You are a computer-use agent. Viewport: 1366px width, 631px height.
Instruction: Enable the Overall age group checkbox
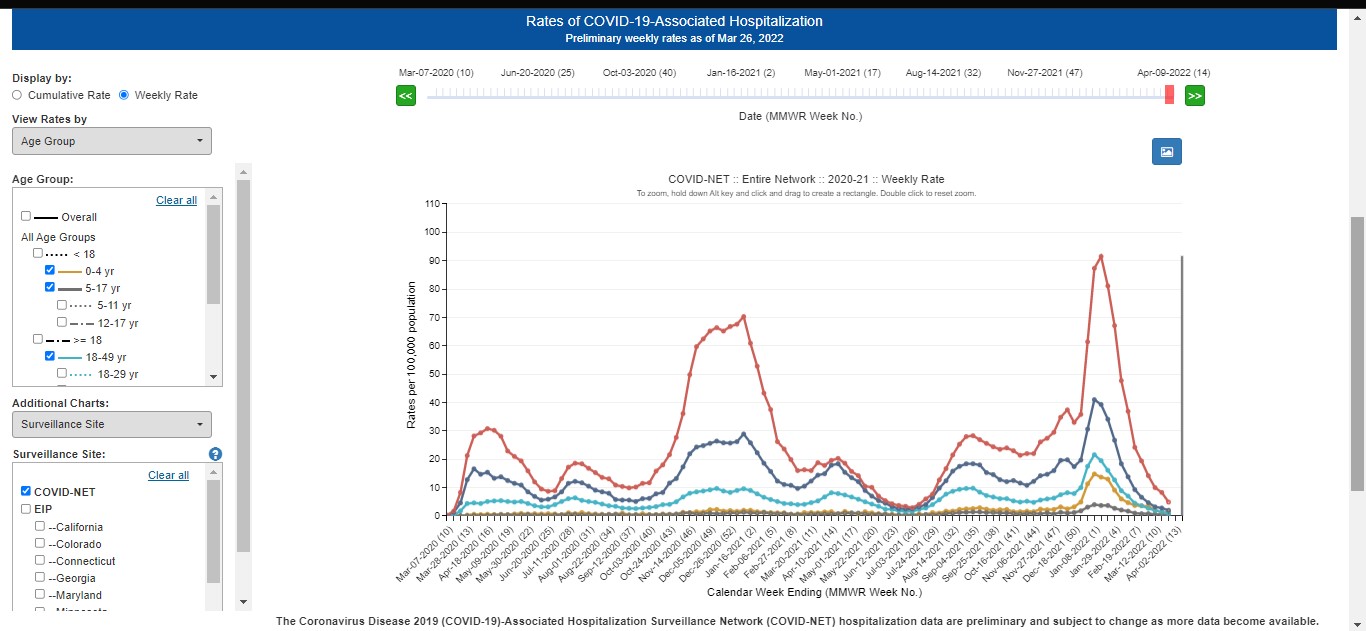point(26,216)
